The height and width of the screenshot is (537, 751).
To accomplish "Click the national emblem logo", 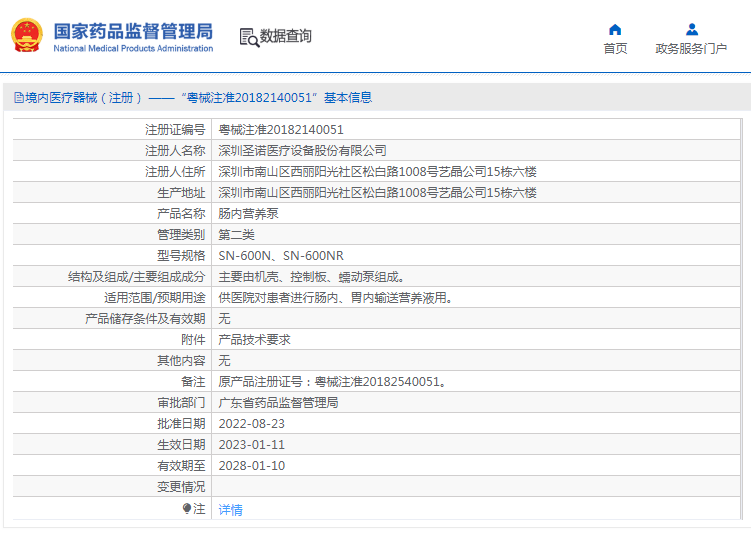I will pos(27,35).
